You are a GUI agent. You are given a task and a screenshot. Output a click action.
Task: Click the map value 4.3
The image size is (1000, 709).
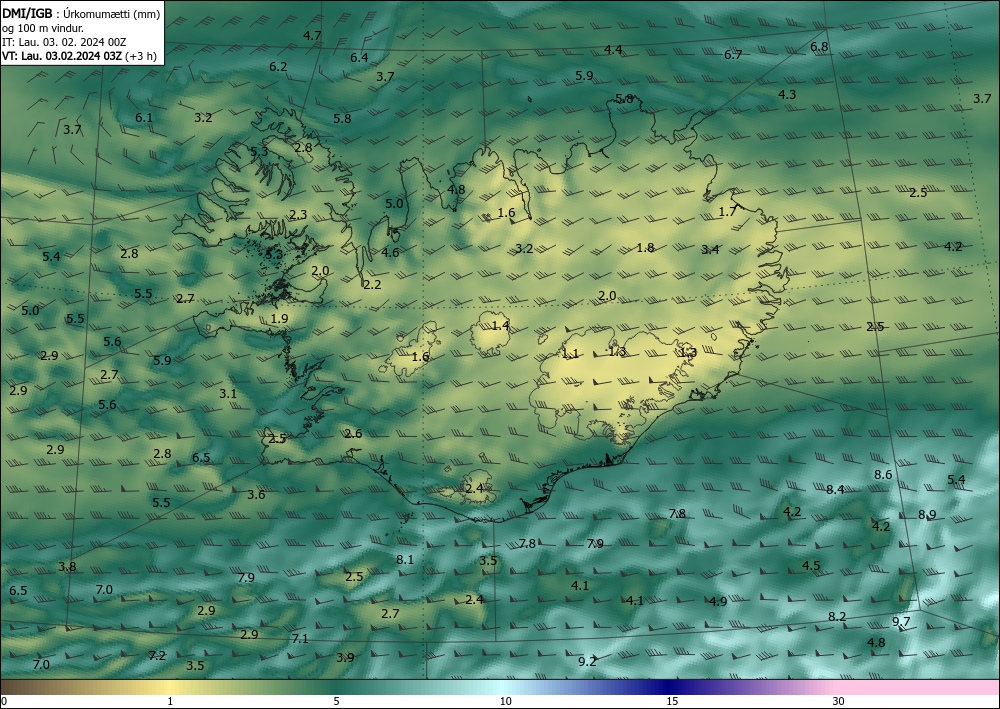click(x=787, y=94)
